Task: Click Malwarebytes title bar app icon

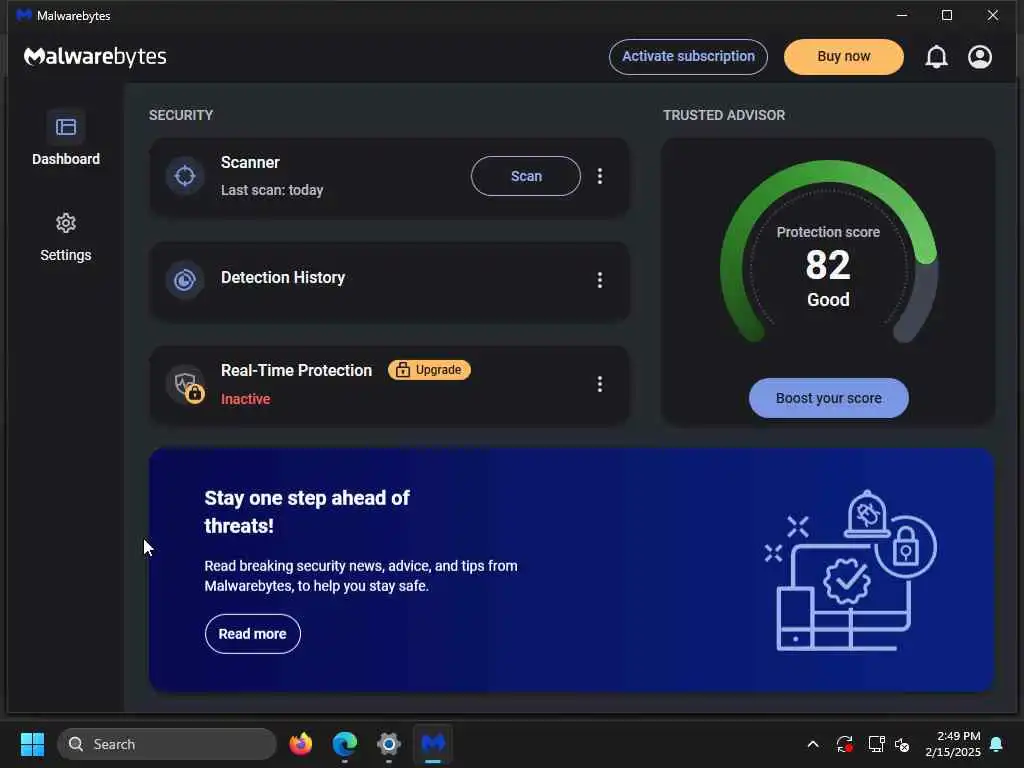Action: (24, 15)
